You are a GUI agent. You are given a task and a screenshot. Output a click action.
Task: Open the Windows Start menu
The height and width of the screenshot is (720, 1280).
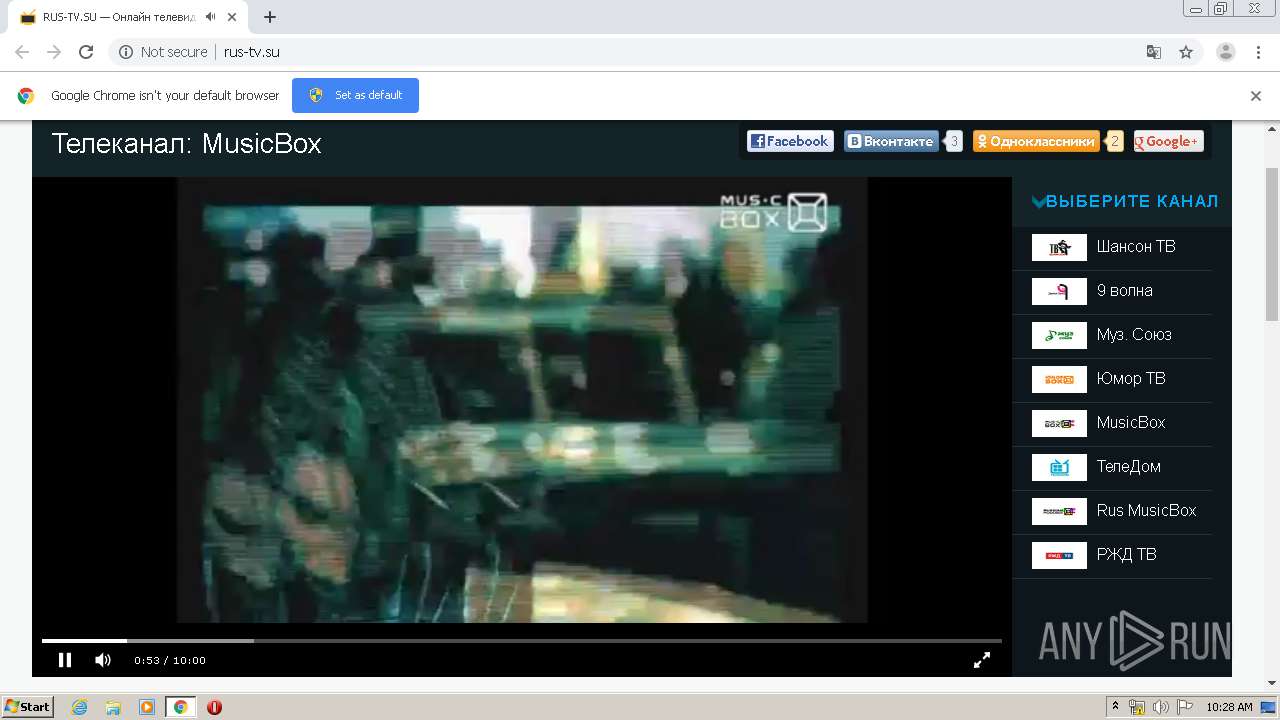27,707
